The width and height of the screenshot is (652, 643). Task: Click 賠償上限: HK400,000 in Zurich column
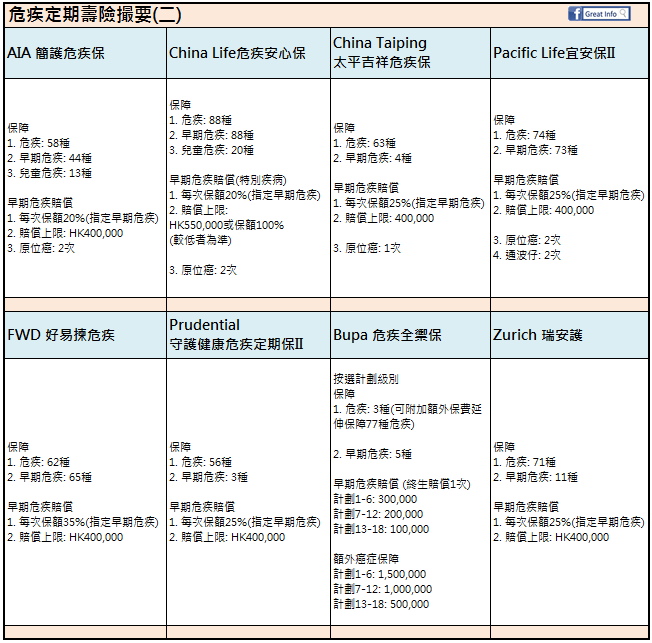coord(551,537)
